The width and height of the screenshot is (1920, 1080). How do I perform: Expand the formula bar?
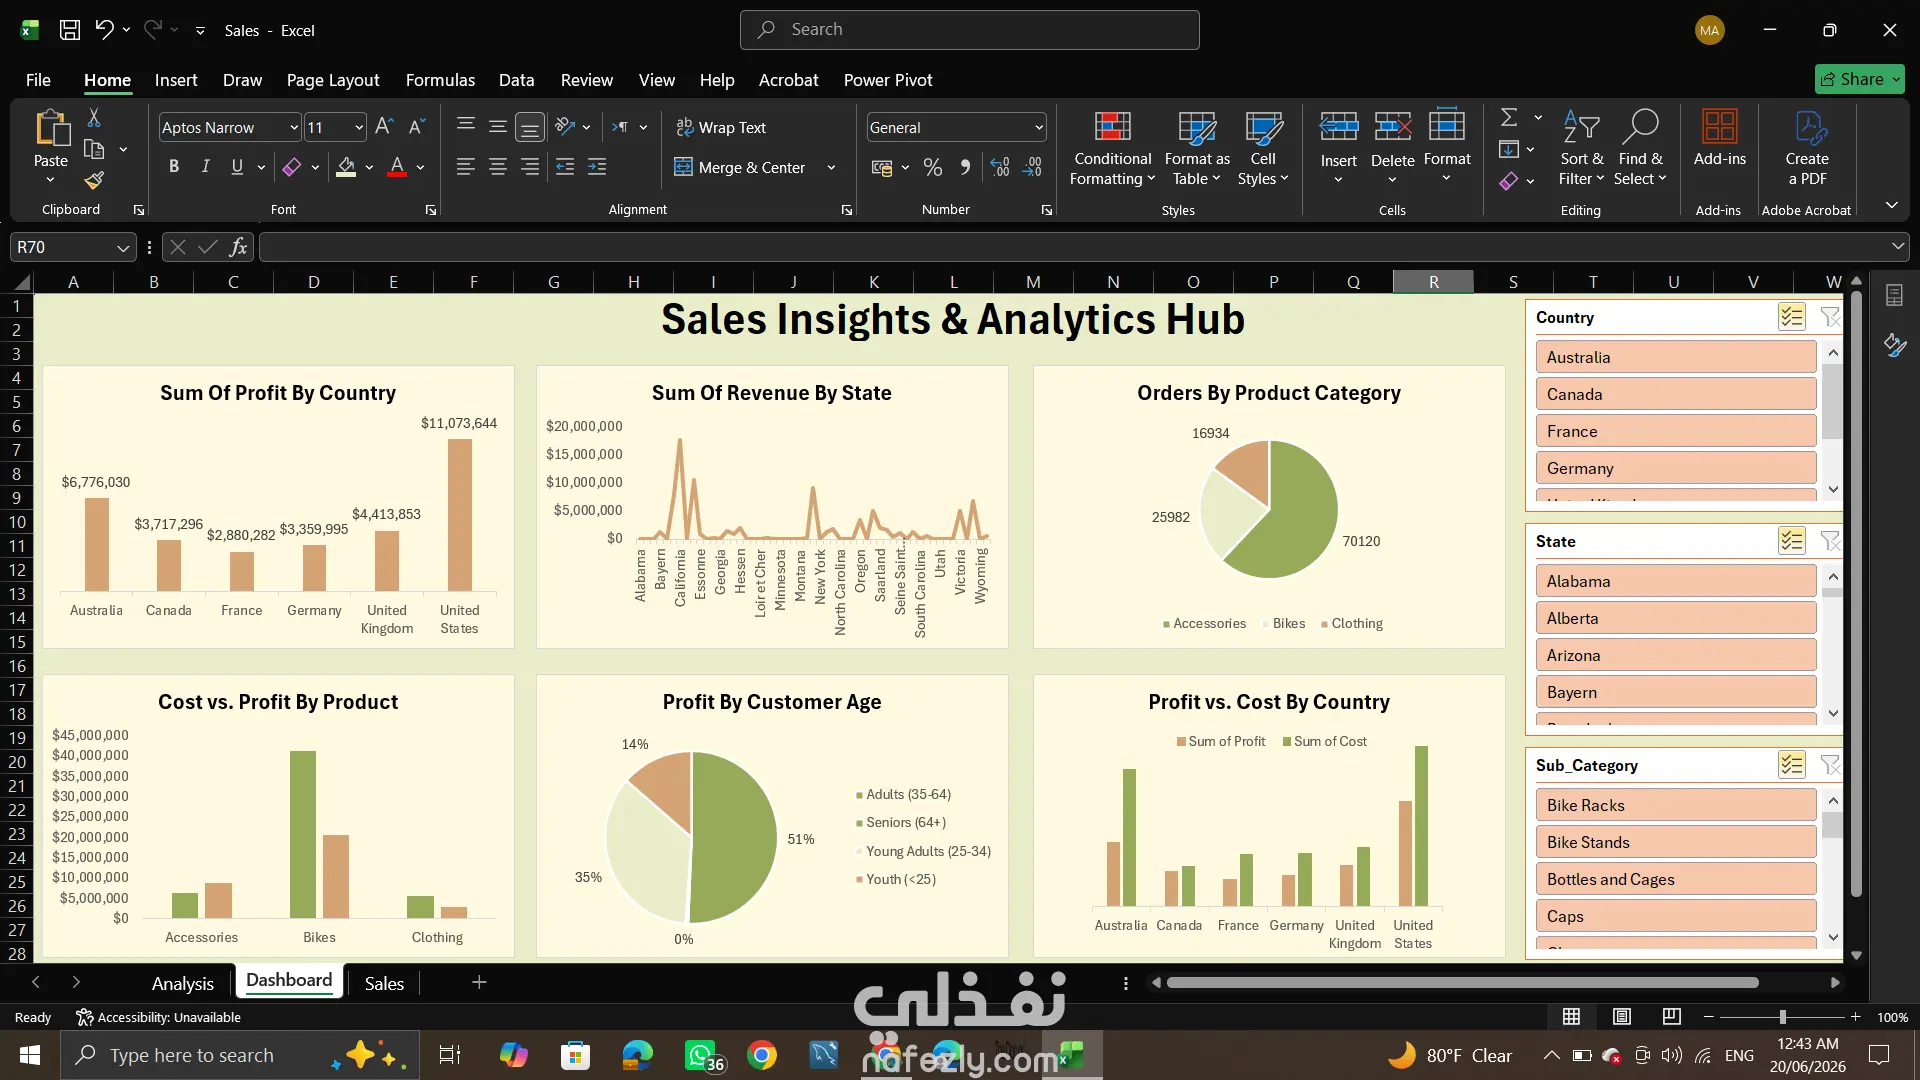tap(1898, 246)
